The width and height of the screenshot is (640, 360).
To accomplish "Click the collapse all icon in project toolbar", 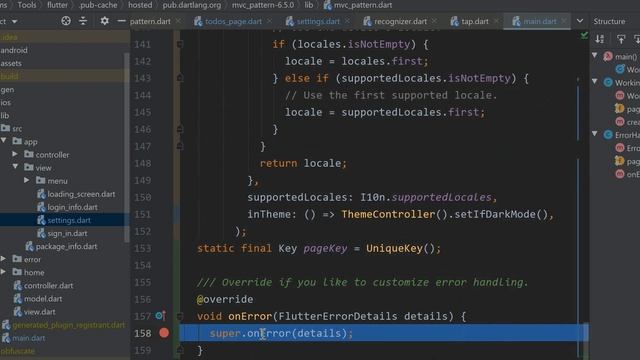I will [83, 21].
